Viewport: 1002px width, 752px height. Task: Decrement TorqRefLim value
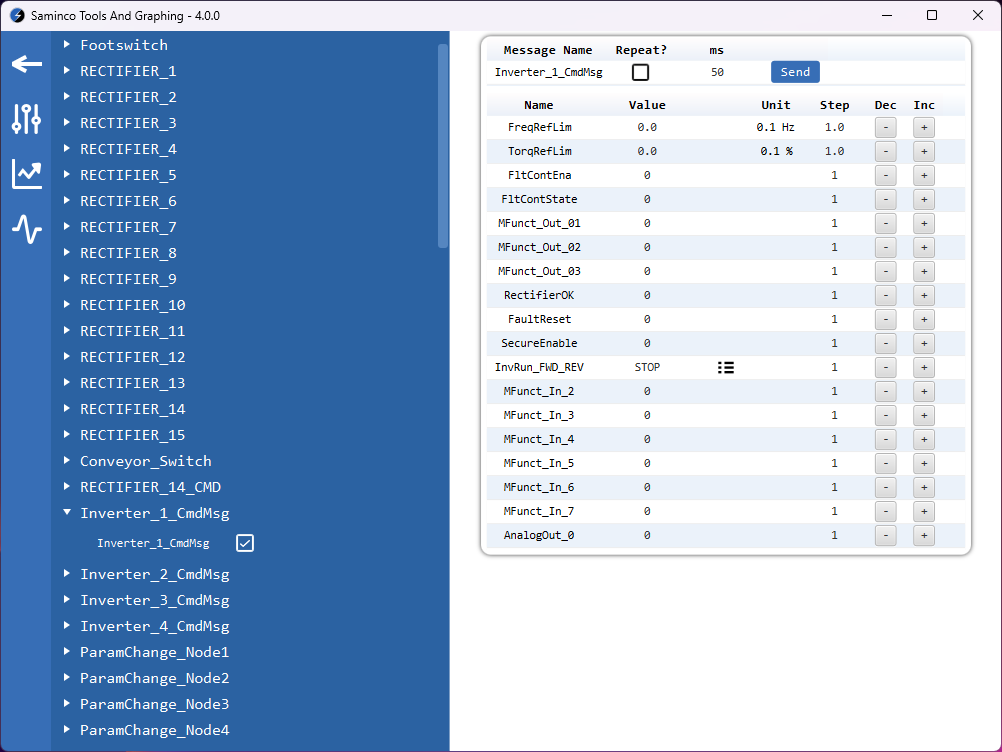coord(885,151)
